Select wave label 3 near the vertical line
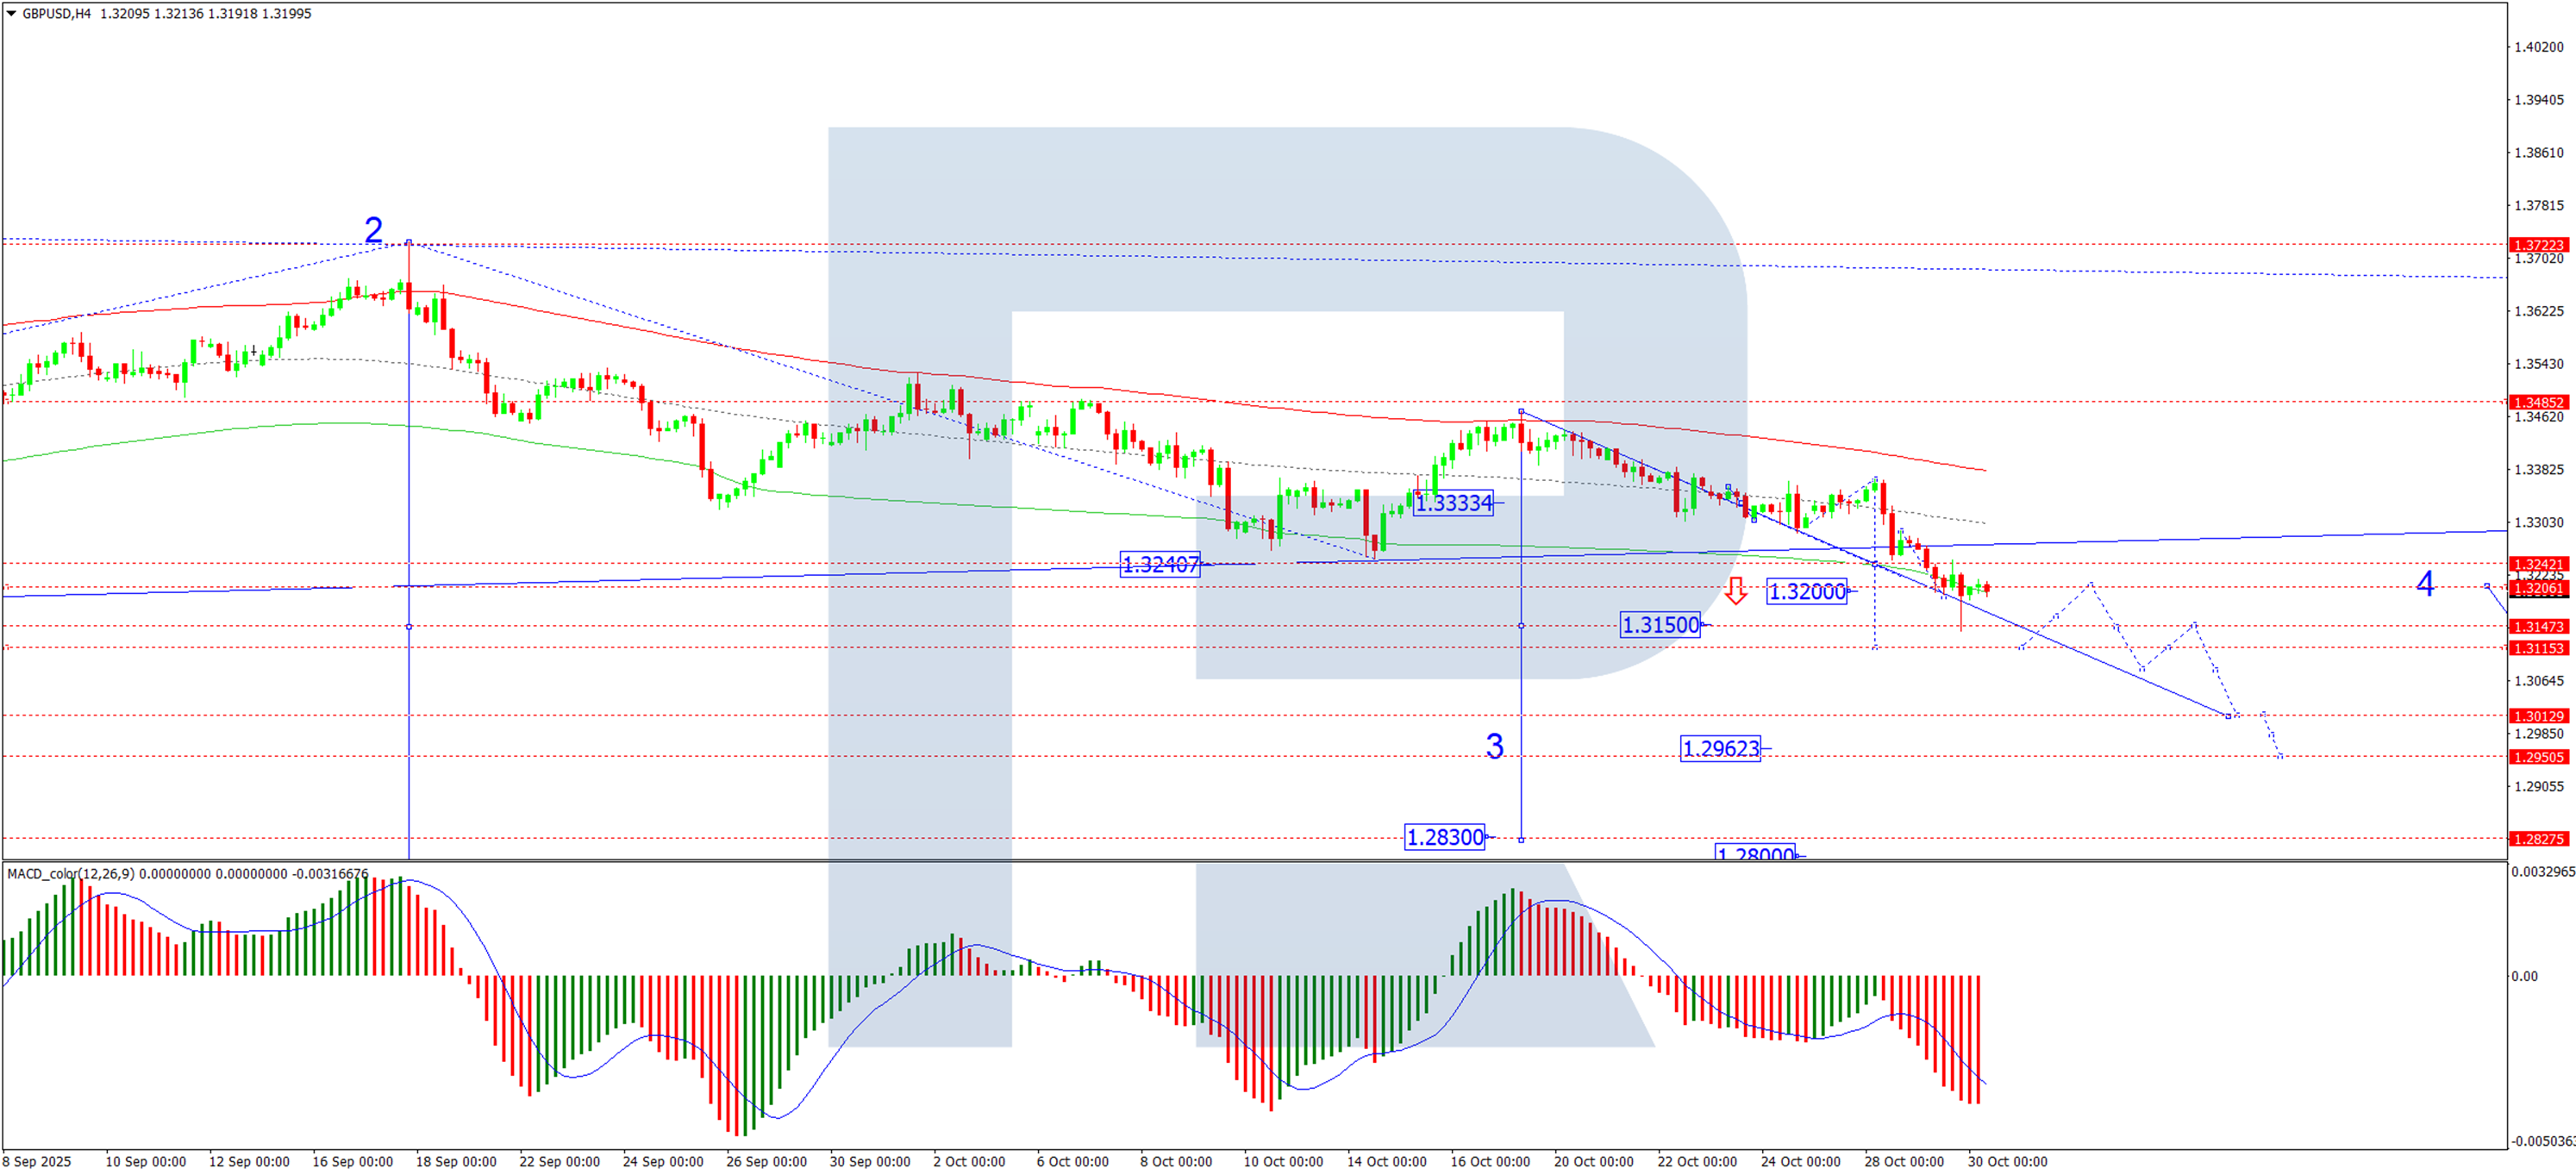Viewport: 2576px width, 1175px height. pyautogui.click(x=1494, y=746)
